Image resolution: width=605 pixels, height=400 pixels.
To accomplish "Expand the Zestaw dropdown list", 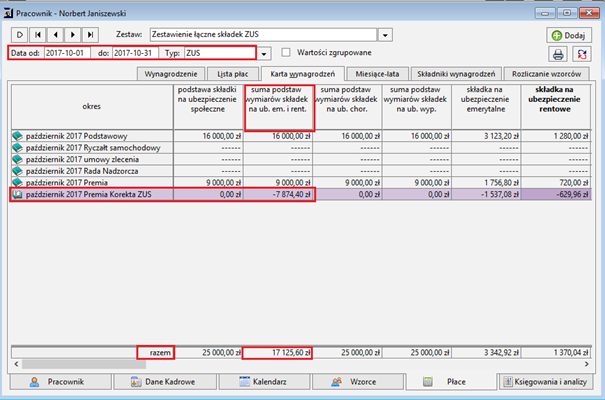I will click(x=385, y=35).
